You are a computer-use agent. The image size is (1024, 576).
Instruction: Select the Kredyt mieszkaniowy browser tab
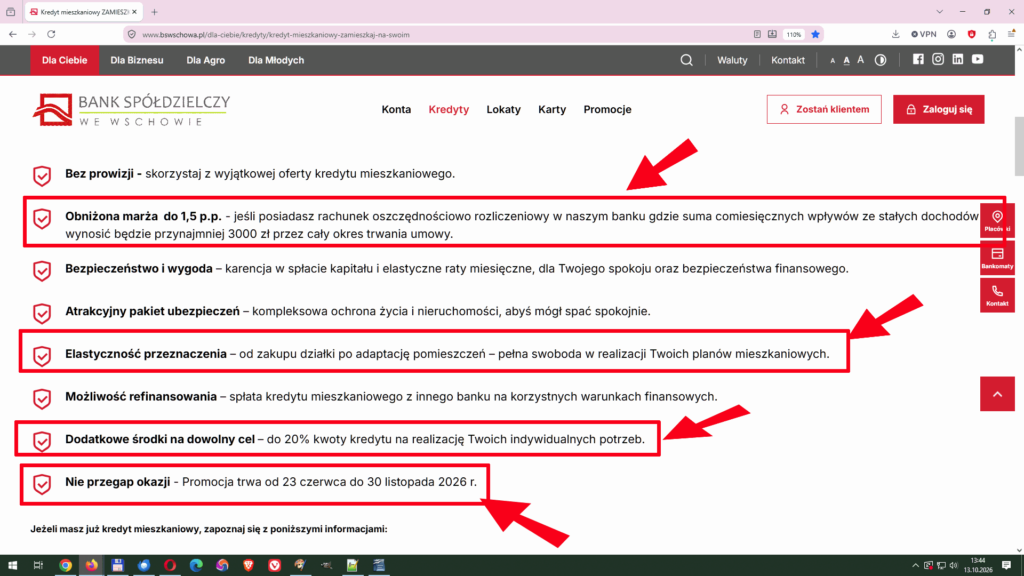point(84,12)
